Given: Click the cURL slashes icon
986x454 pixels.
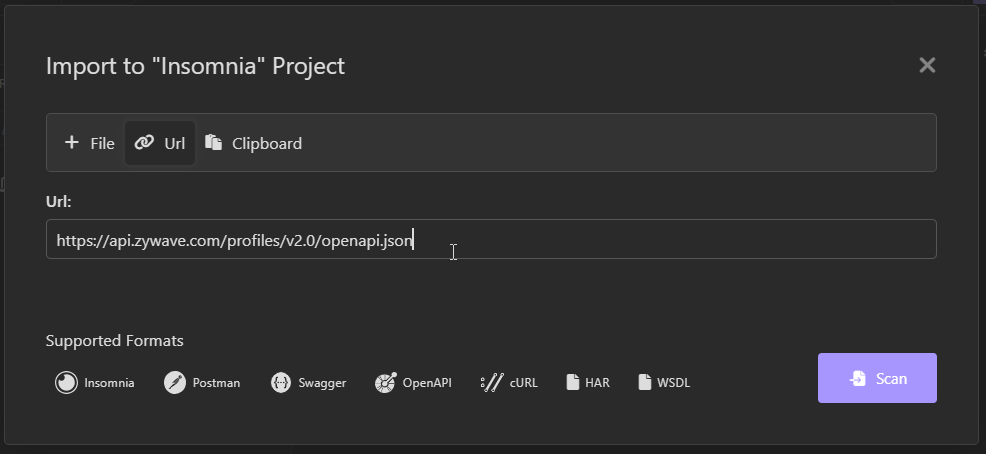Looking at the screenshot, I should tap(492, 382).
